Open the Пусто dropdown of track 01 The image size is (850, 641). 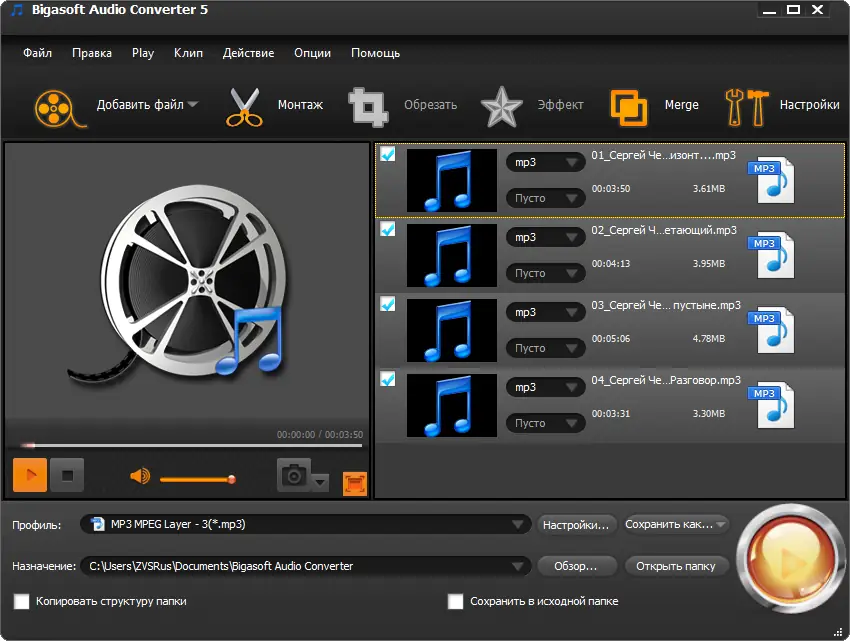pos(545,198)
